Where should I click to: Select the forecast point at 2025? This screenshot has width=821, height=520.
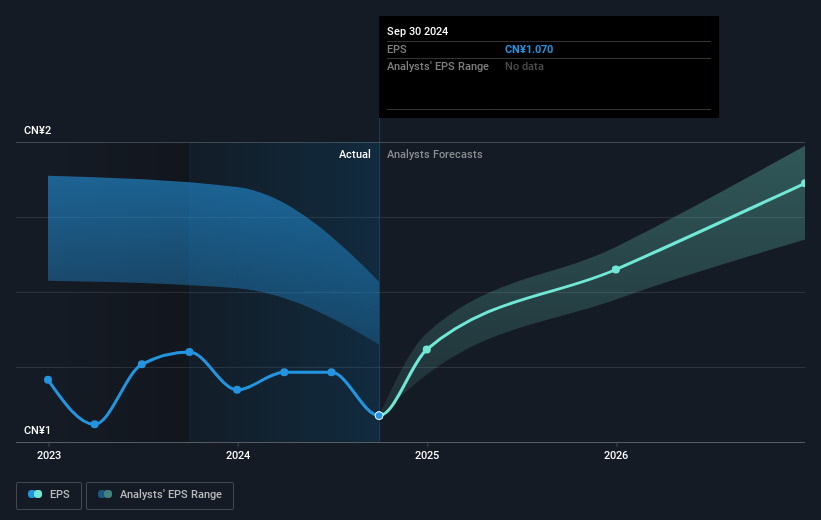[x=427, y=349]
